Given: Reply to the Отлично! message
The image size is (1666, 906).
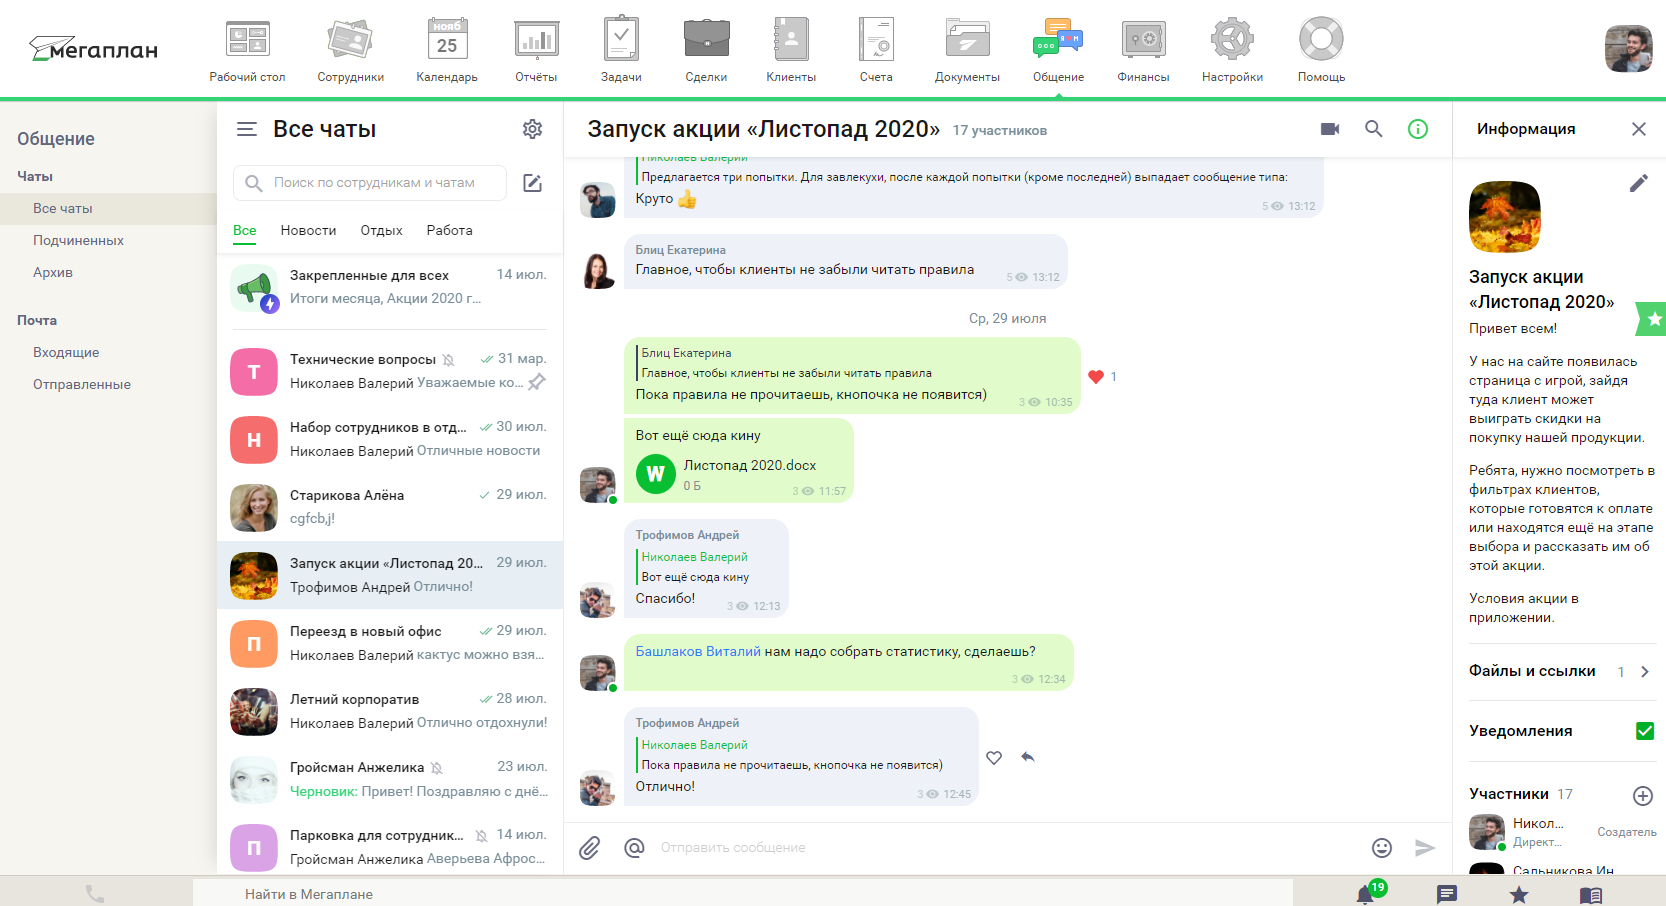Looking at the screenshot, I should pyautogui.click(x=1028, y=757).
